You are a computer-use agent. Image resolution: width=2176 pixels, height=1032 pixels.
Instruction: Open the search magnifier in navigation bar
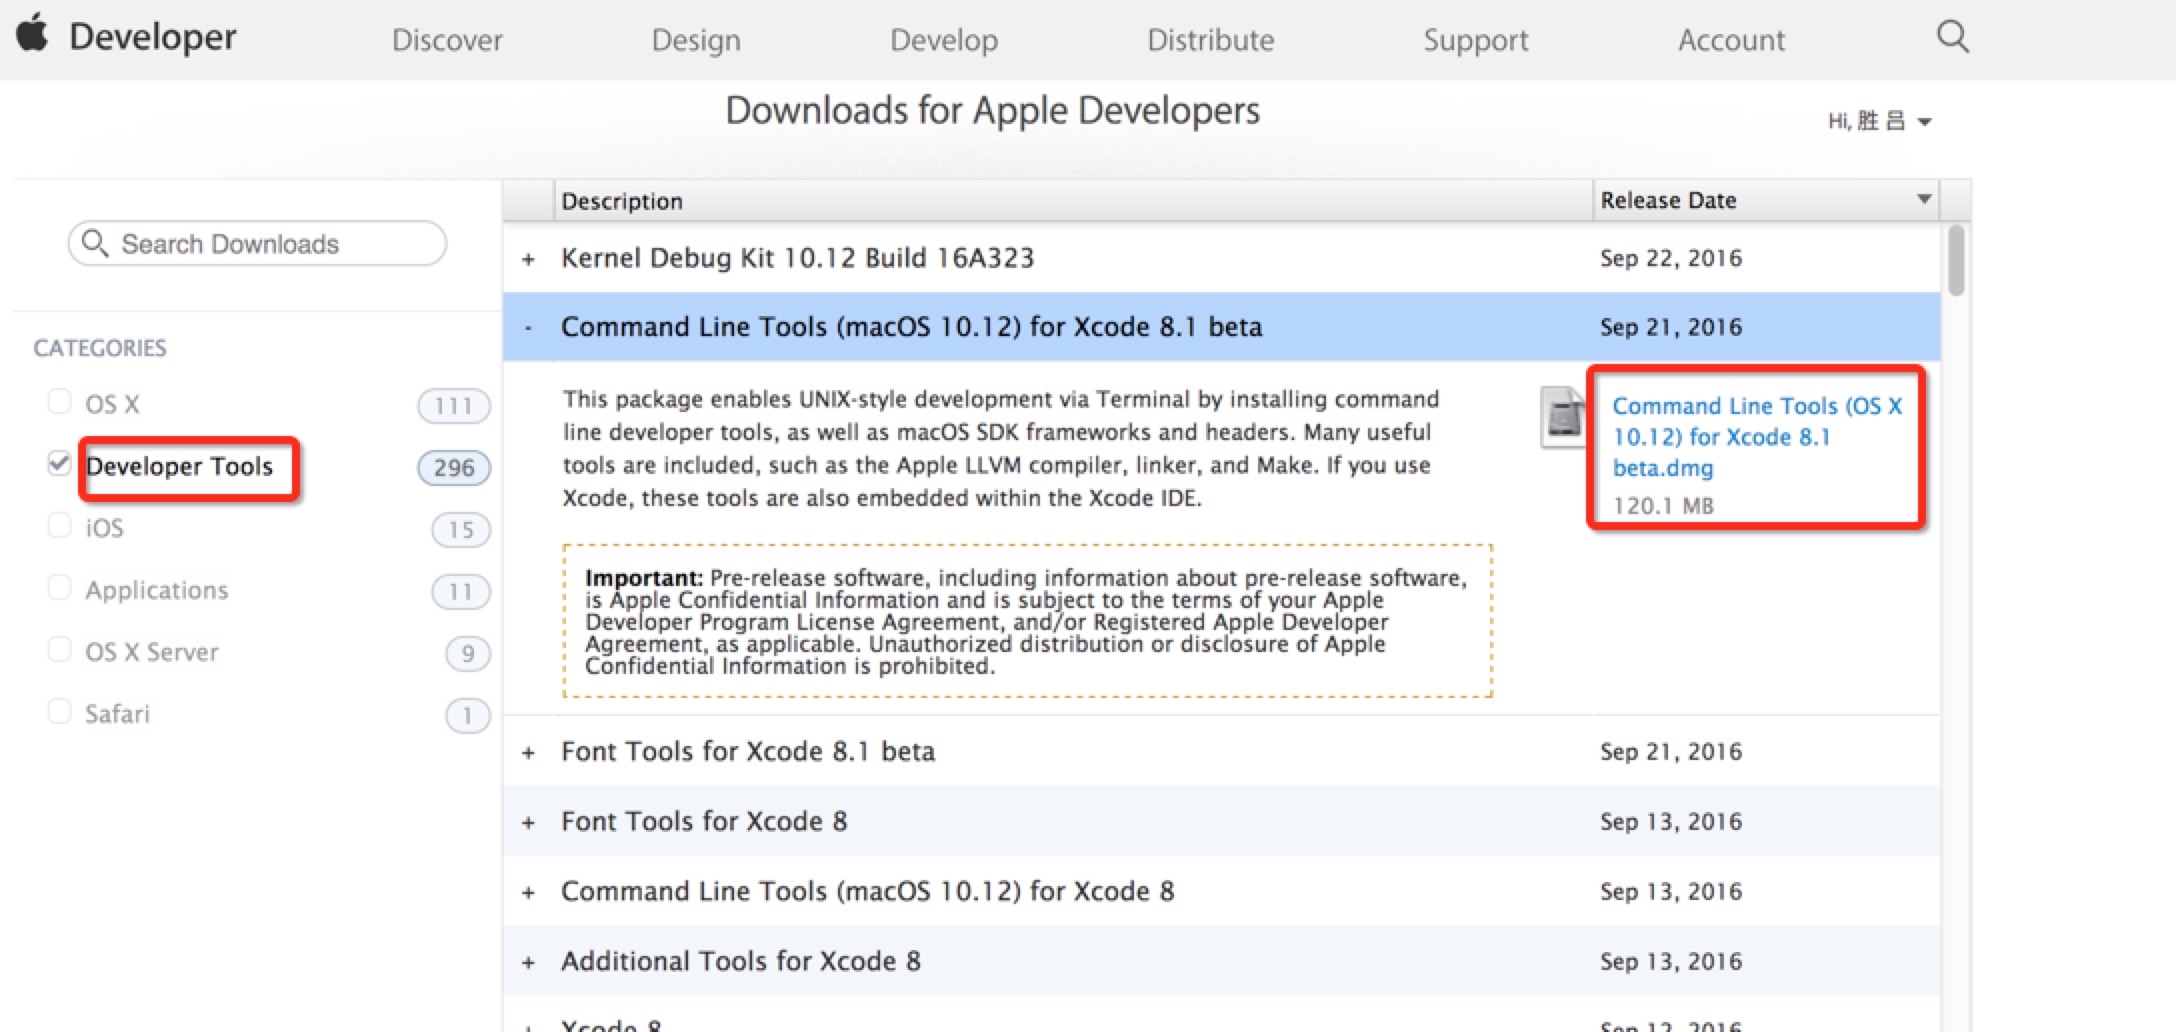(1952, 38)
